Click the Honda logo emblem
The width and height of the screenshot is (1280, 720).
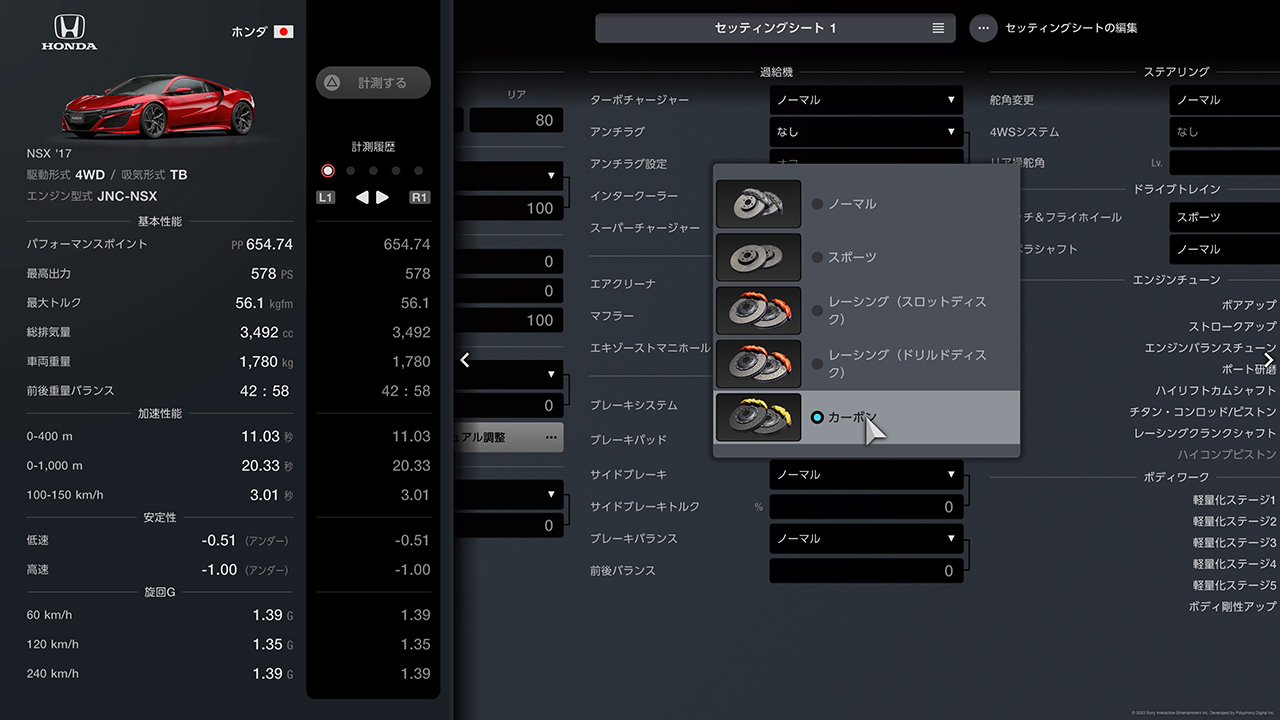click(x=69, y=32)
